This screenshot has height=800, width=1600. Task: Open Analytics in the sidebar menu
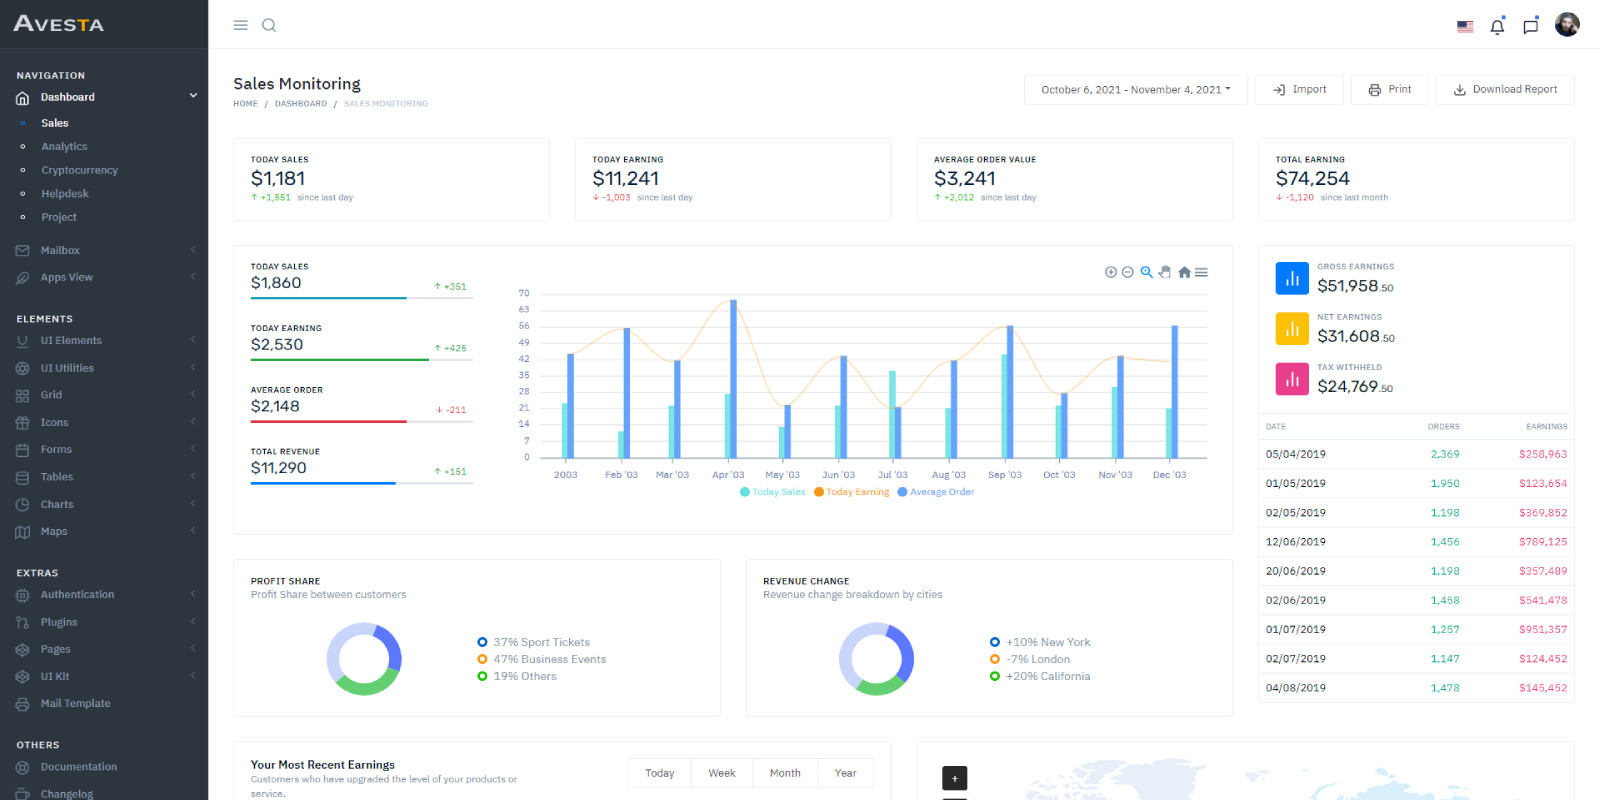point(64,147)
